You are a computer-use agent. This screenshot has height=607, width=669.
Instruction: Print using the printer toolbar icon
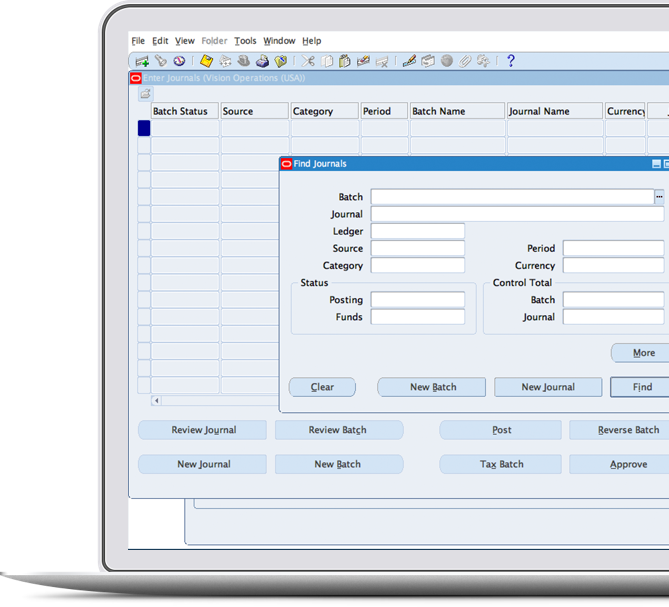pyautogui.click(x=262, y=61)
